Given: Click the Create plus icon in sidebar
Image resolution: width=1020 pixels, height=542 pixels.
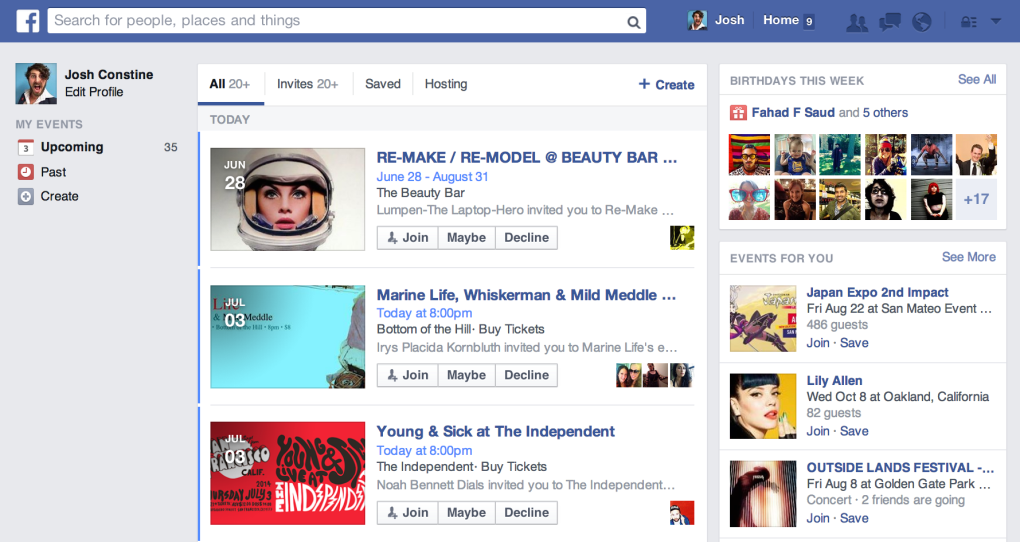Looking at the screenshot, I should 25,196.
